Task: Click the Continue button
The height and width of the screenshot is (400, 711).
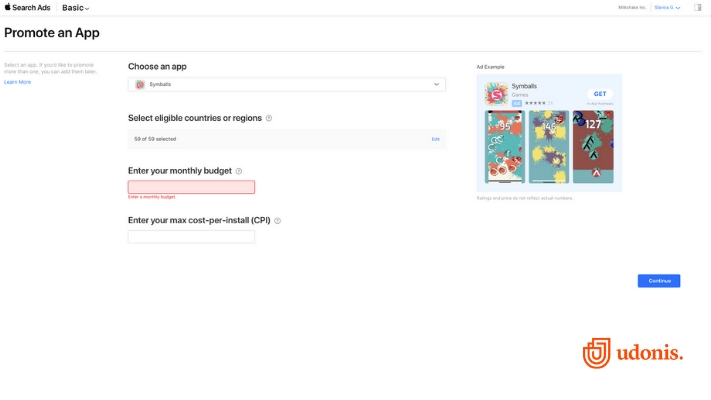Action: tap(659, 281)
